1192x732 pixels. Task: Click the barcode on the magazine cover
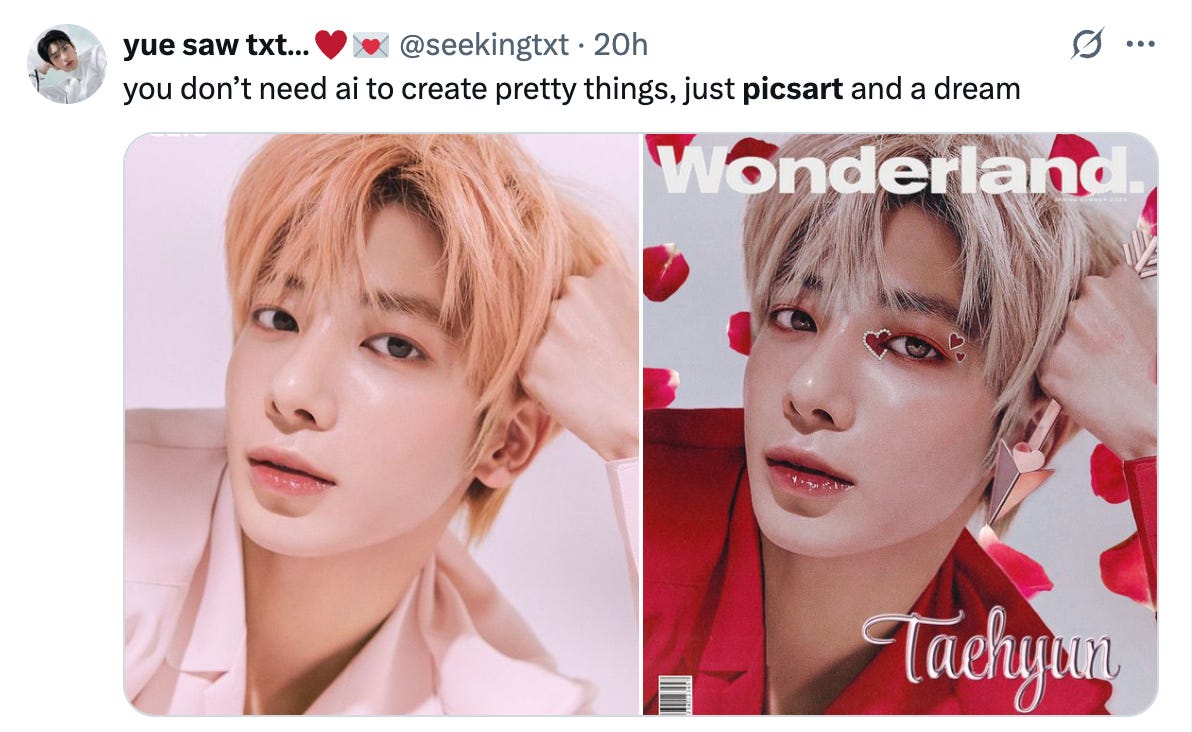(x=674, y=694)
